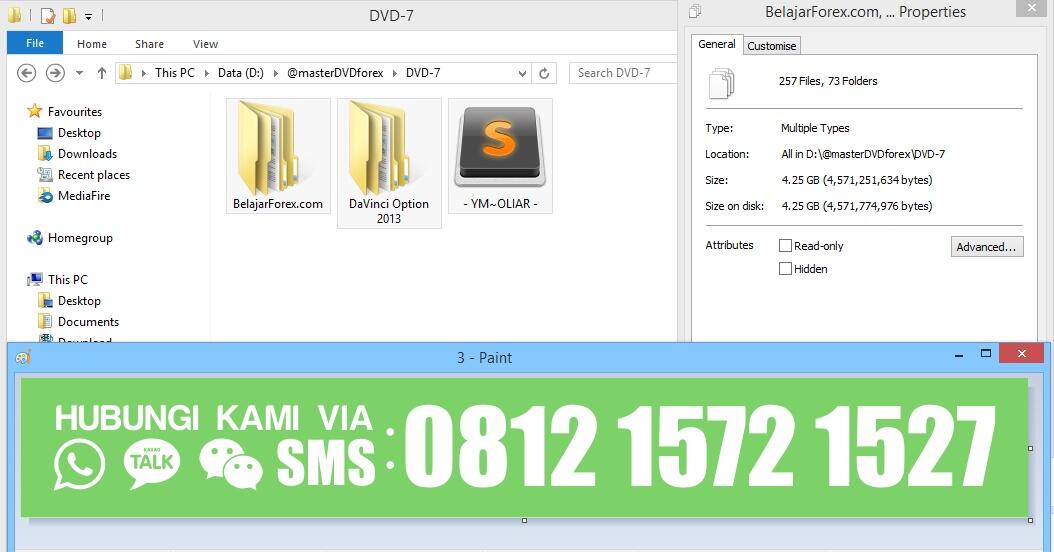
Task: Click the Documents folder icon
Action: [x=45, y=321]
